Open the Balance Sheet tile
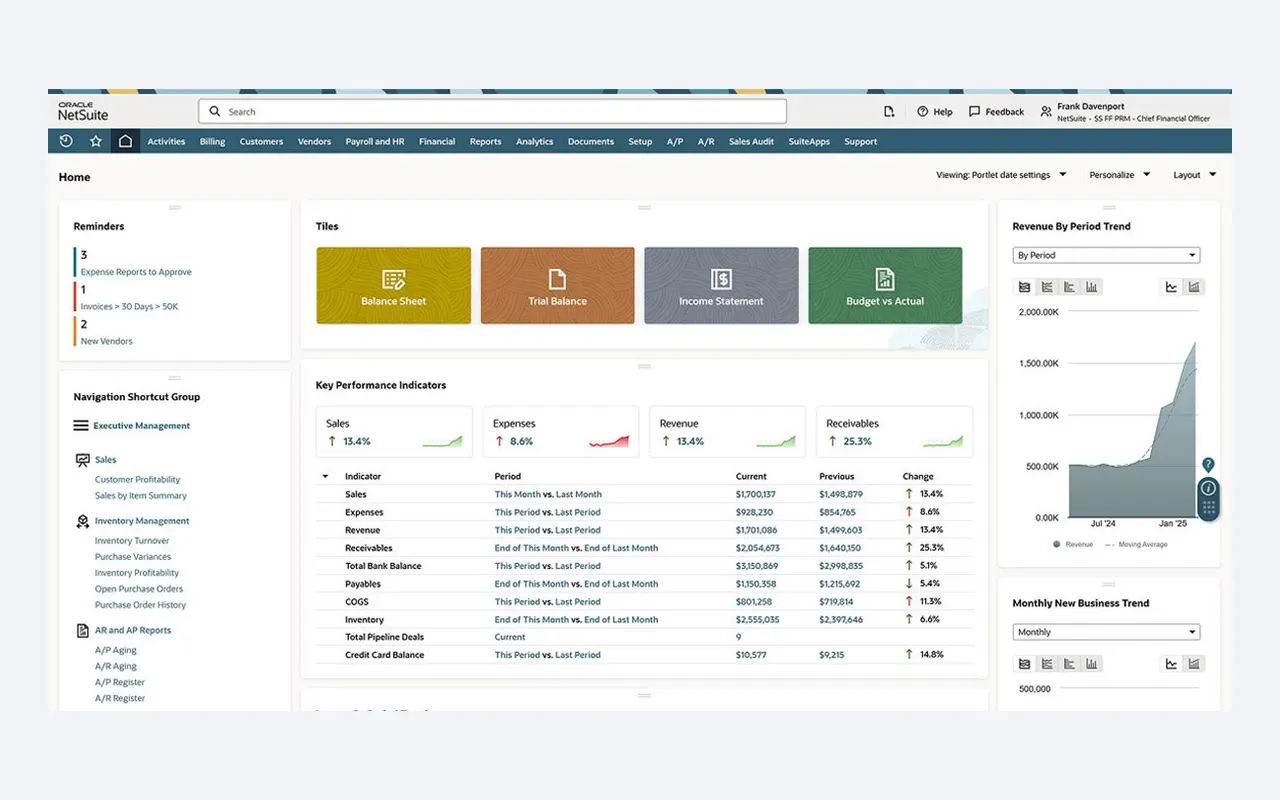Image resolution: width=1280 pixels, height=800 pixels. [394, 286]
